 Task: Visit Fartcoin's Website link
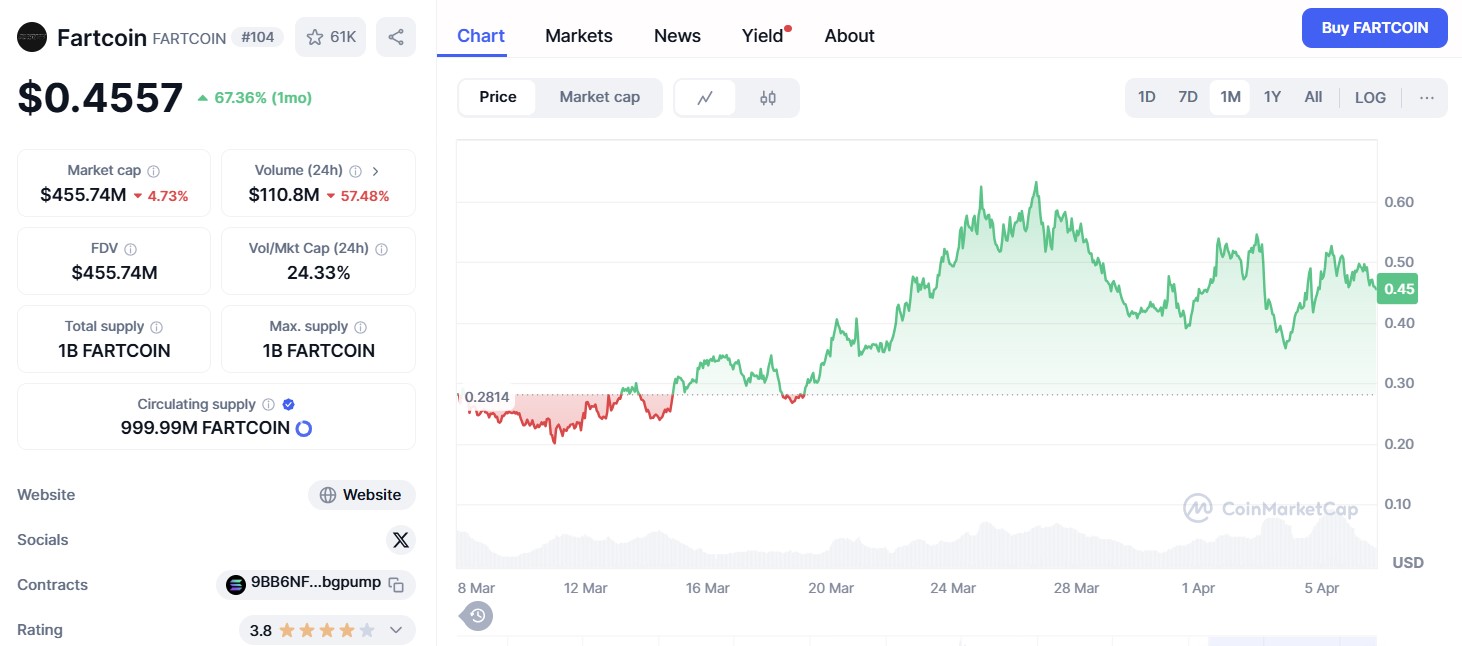[x=362, y=494]
